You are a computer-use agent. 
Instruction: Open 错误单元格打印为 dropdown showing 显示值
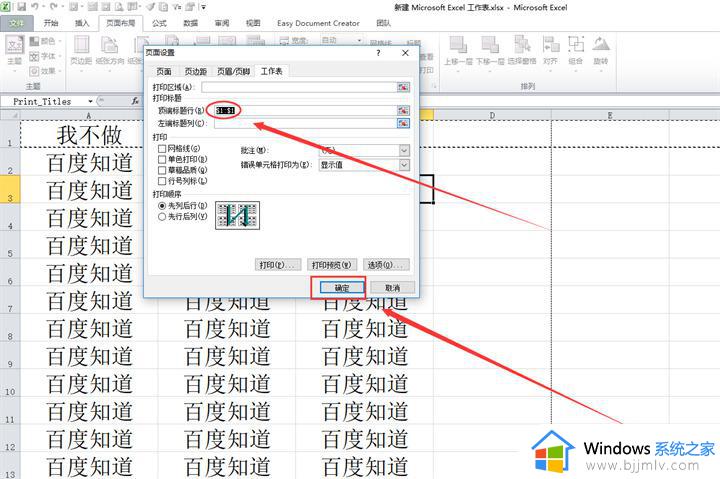tap(404, 165)
